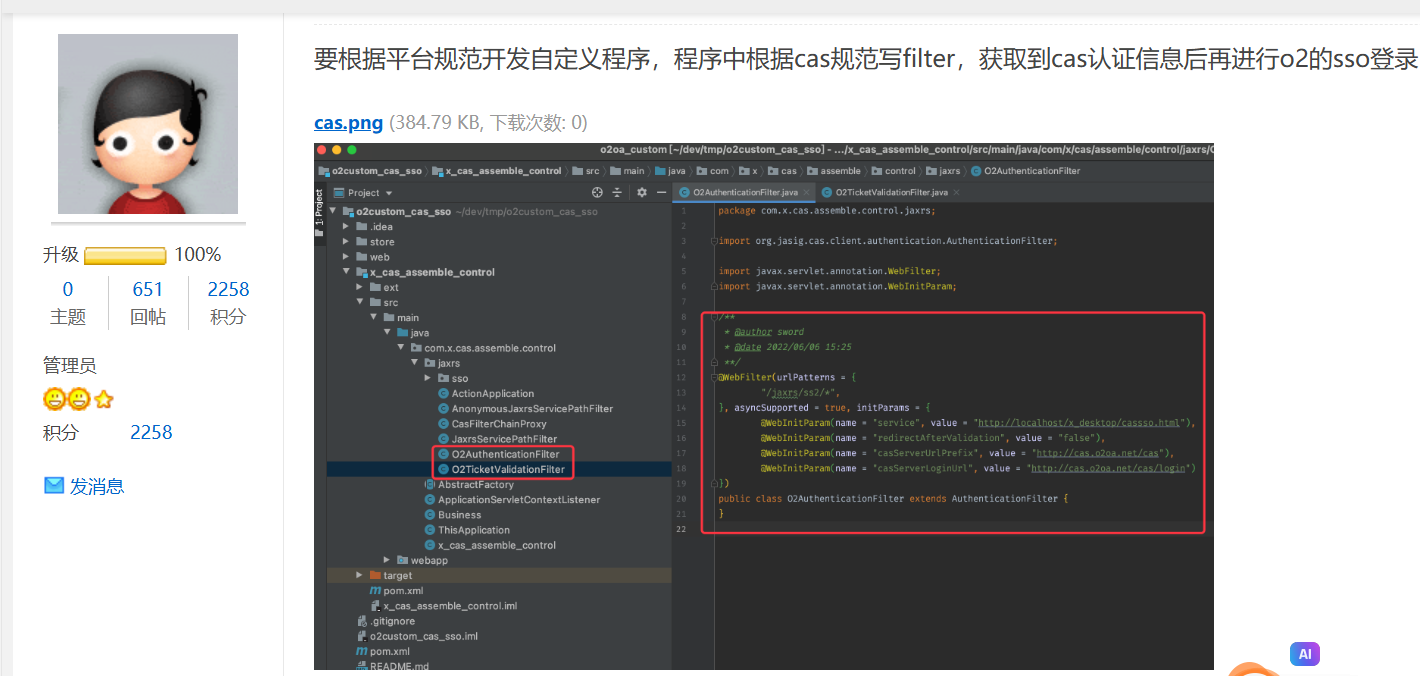1420x676 pixels.
Task: Expand the webapp folder
Action: tap(387, 560)
